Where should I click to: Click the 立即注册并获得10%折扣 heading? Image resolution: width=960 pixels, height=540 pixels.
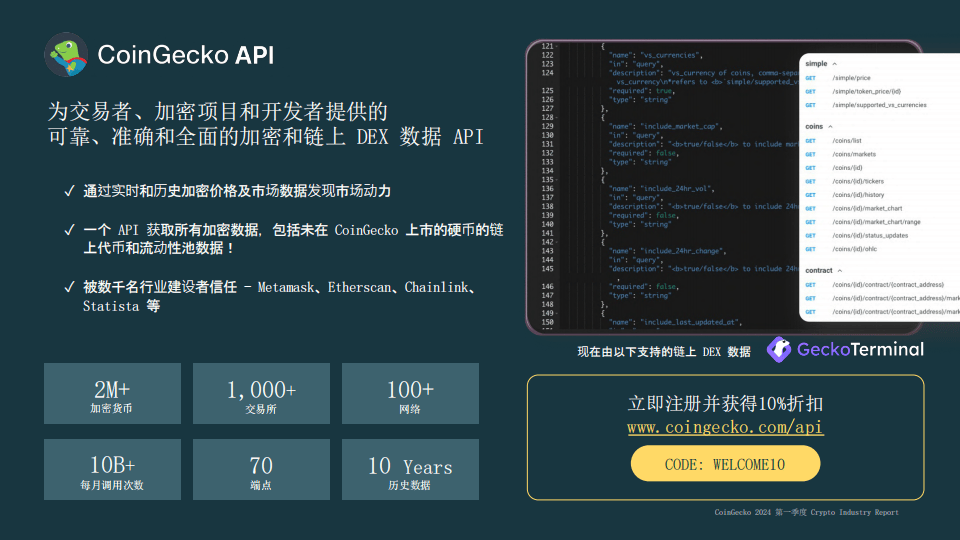(726, 403)
